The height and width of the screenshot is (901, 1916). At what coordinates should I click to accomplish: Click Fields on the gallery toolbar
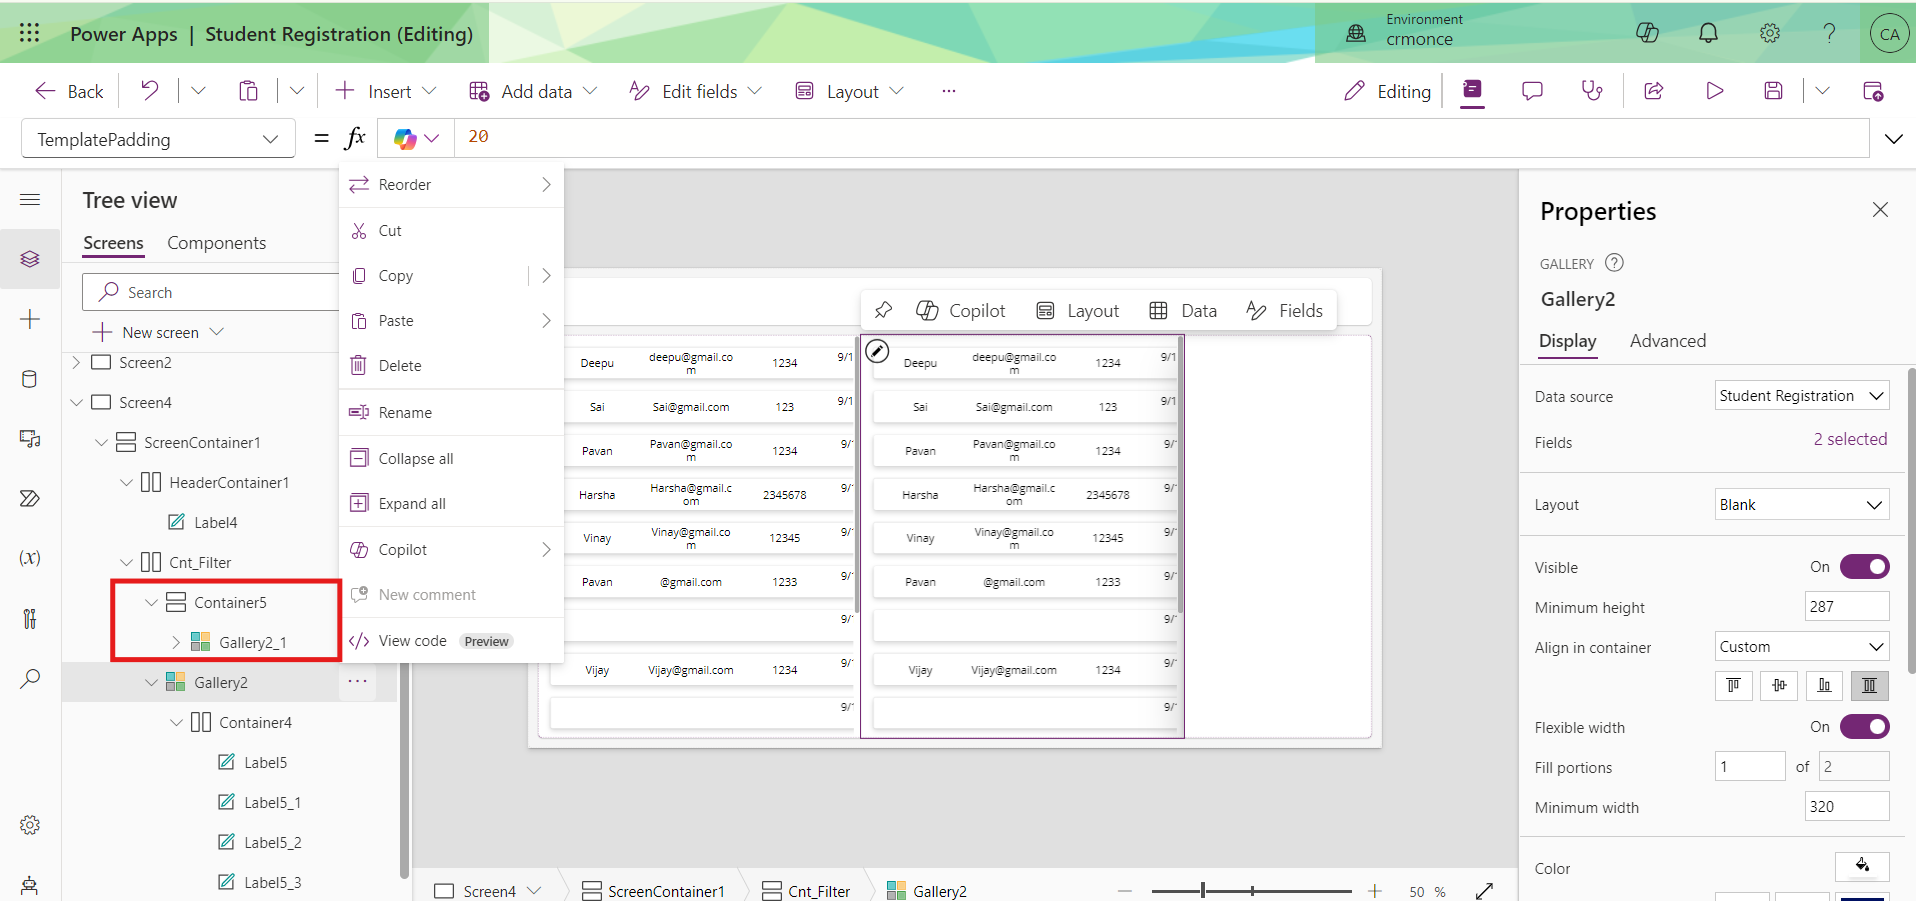coord(1285,310)
